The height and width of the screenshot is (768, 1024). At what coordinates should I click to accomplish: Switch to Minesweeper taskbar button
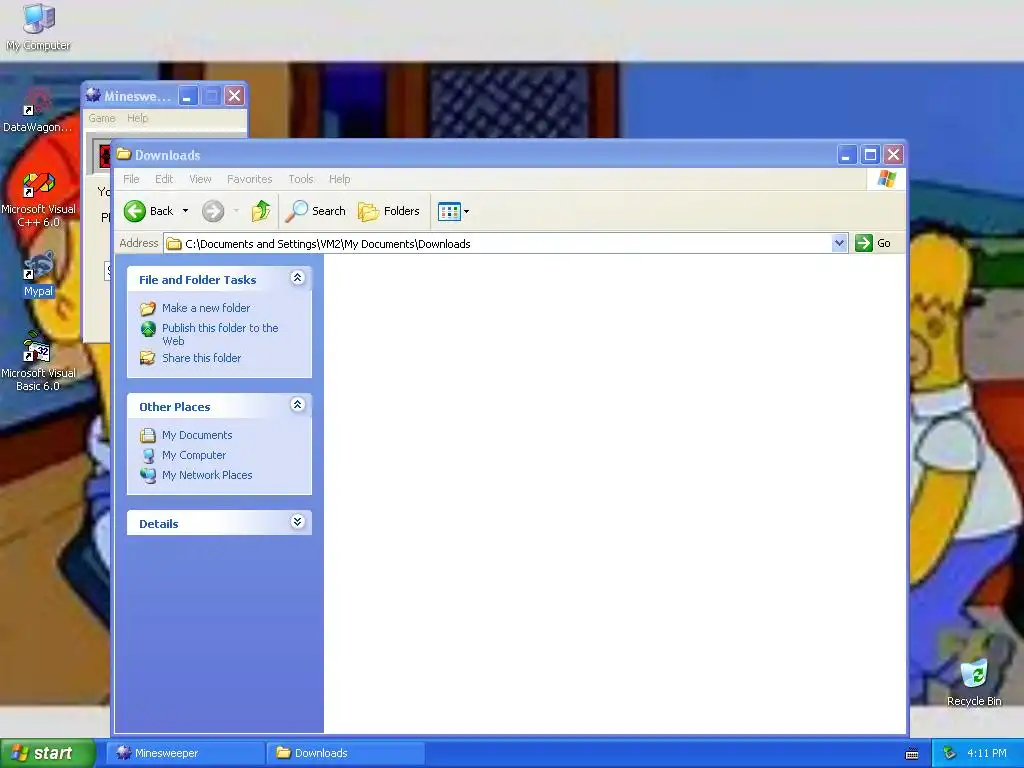[x=185, y=753]
